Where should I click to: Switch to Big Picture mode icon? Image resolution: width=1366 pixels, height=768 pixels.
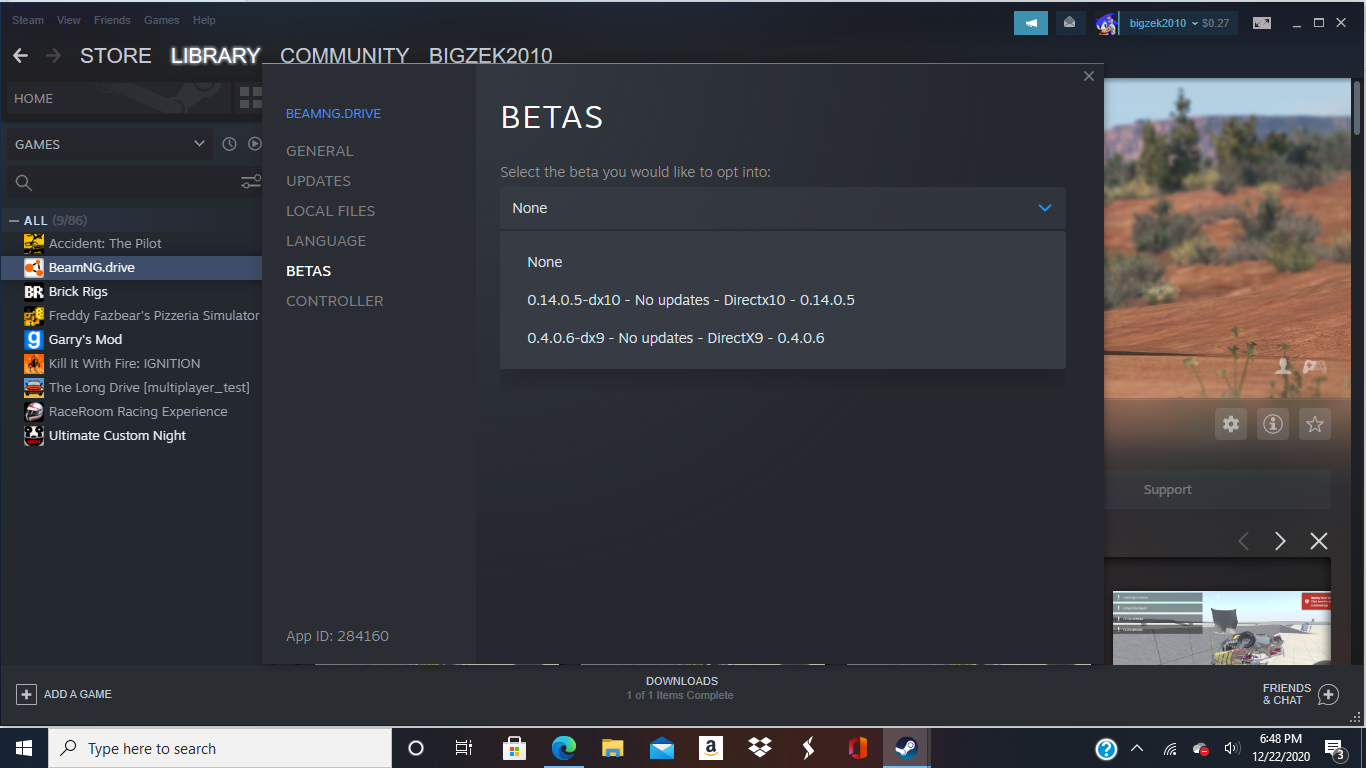pyautogui.click(x=1262, y=23)
